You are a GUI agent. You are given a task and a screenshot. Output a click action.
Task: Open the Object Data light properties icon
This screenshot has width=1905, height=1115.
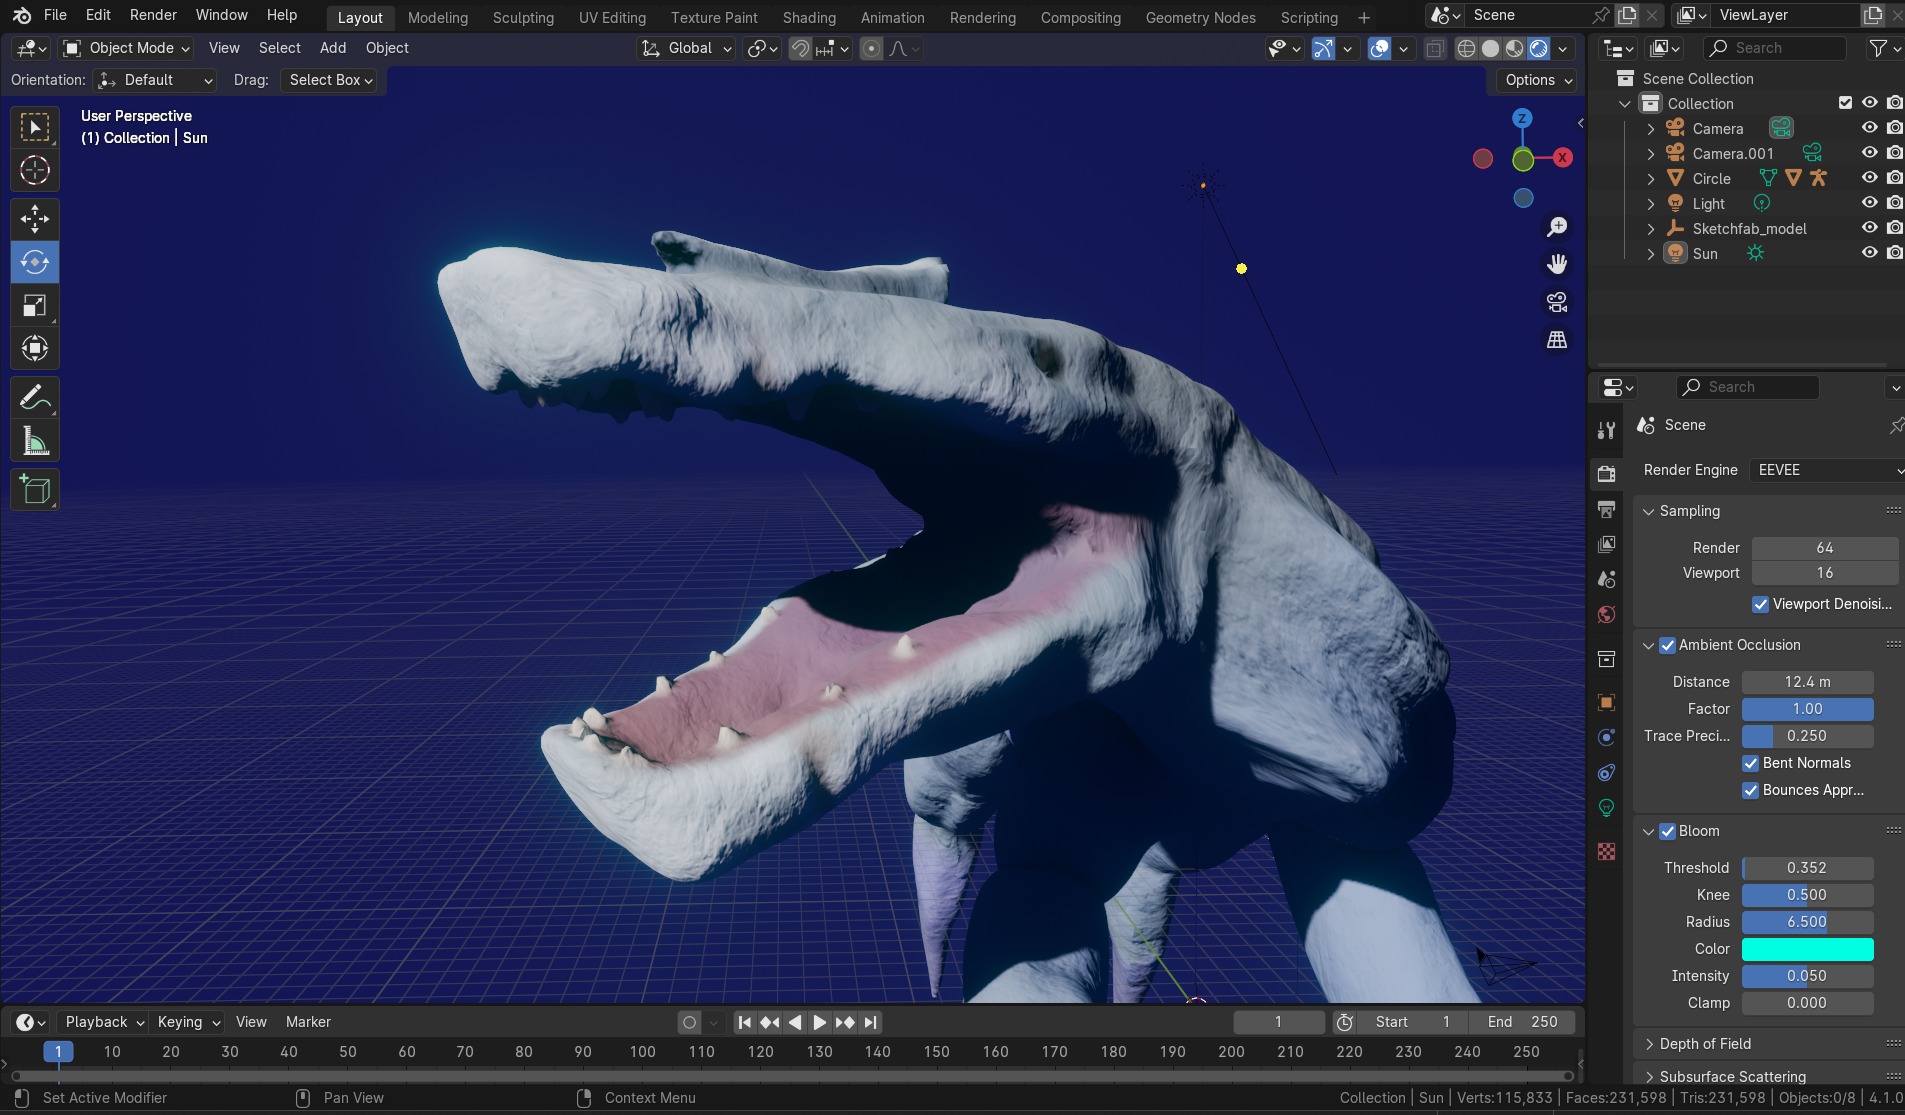(1606, 808)
